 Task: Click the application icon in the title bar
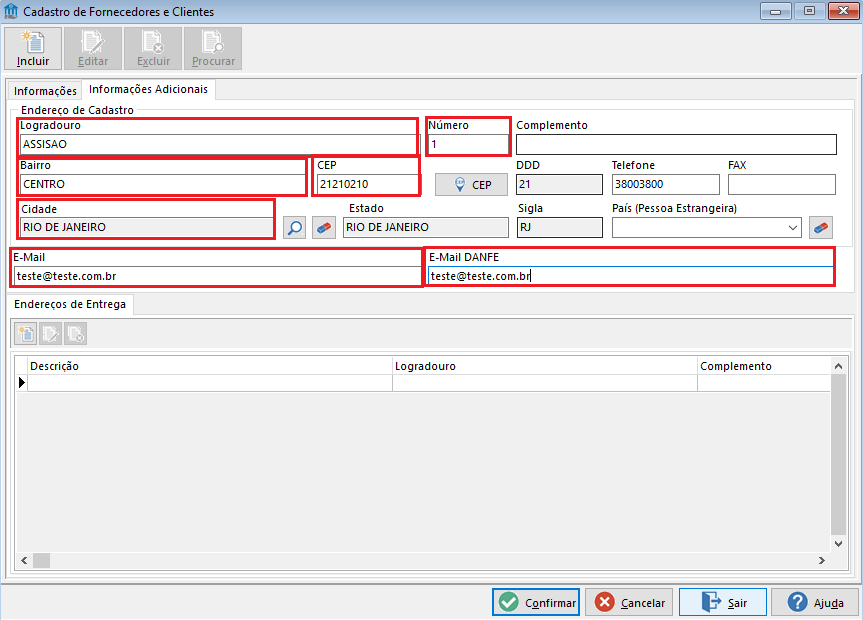tap(11, 11)
